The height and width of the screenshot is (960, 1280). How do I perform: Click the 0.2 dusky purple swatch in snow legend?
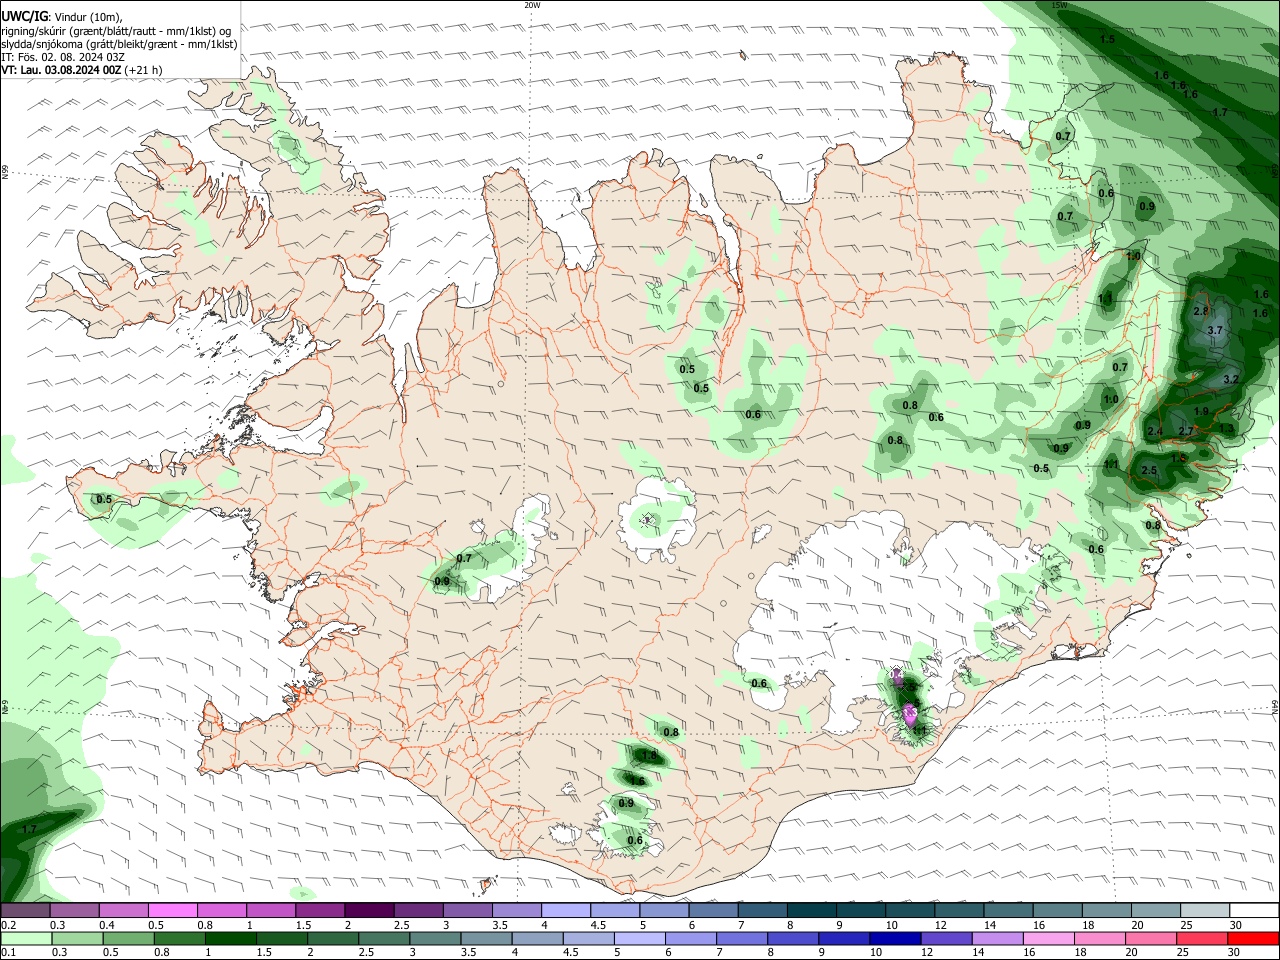(25, 910)
